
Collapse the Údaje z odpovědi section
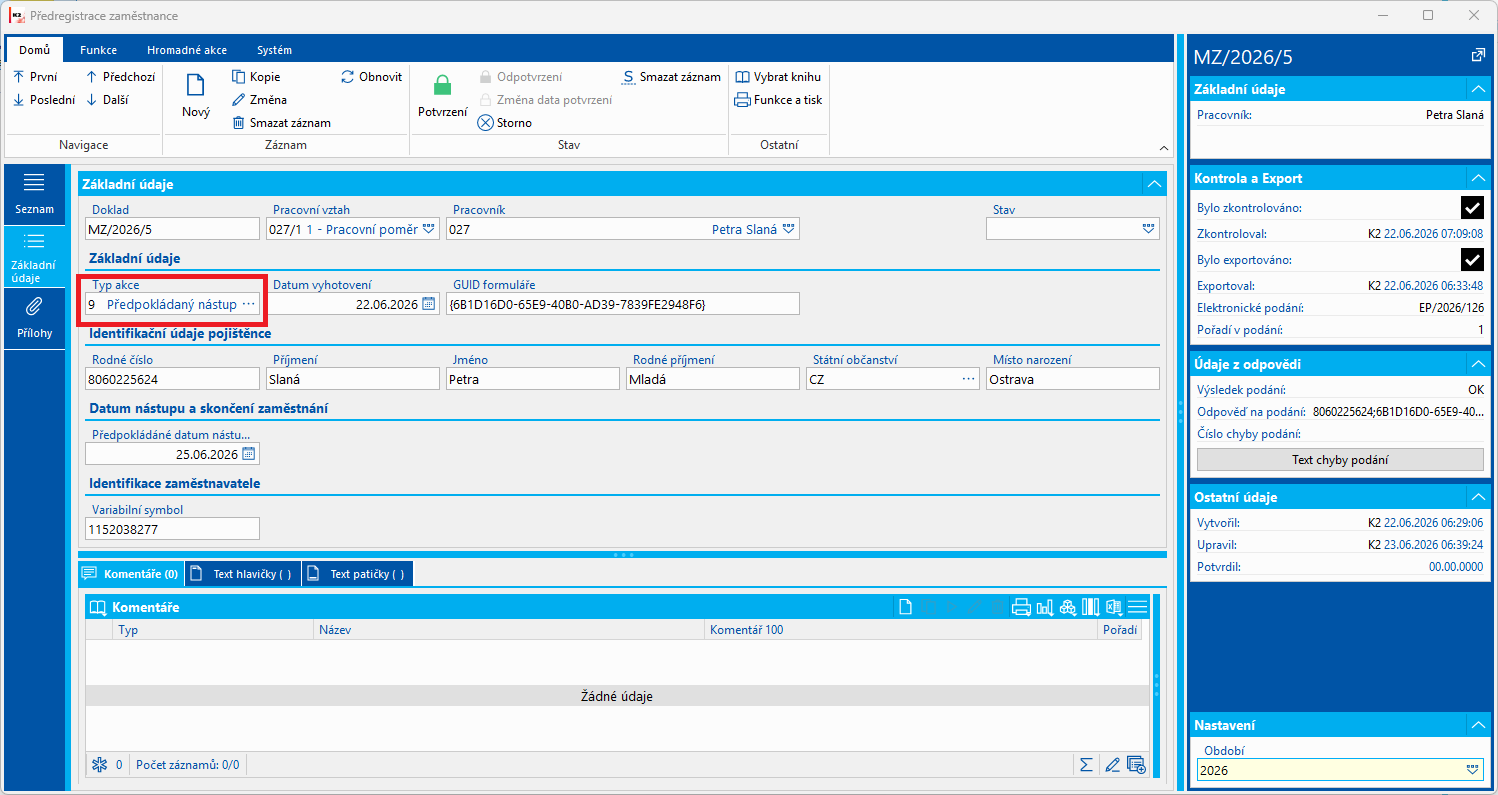pos(1477,364)
